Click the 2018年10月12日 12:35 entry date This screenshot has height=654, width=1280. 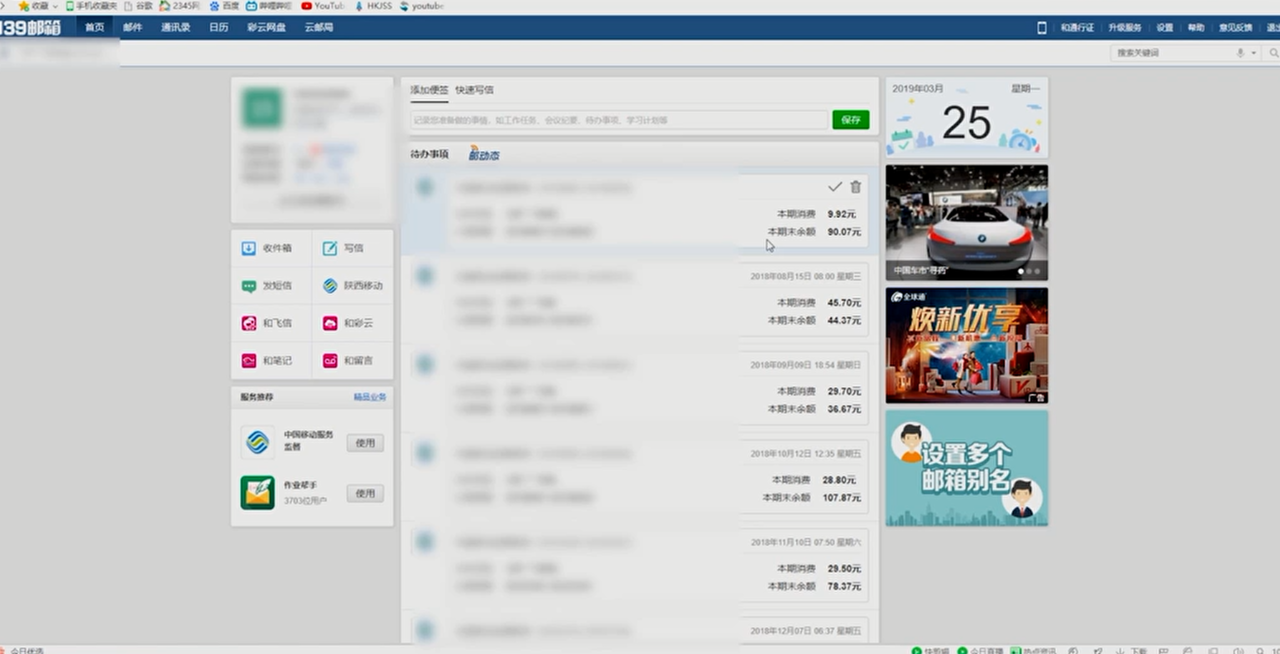pos(805,453)
